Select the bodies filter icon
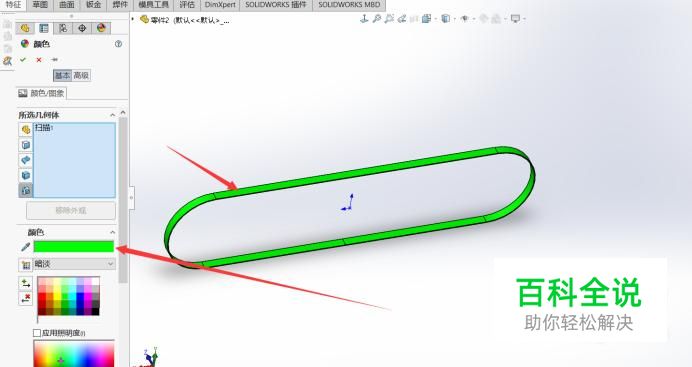 pyautogui.click(x=26, y=175)
